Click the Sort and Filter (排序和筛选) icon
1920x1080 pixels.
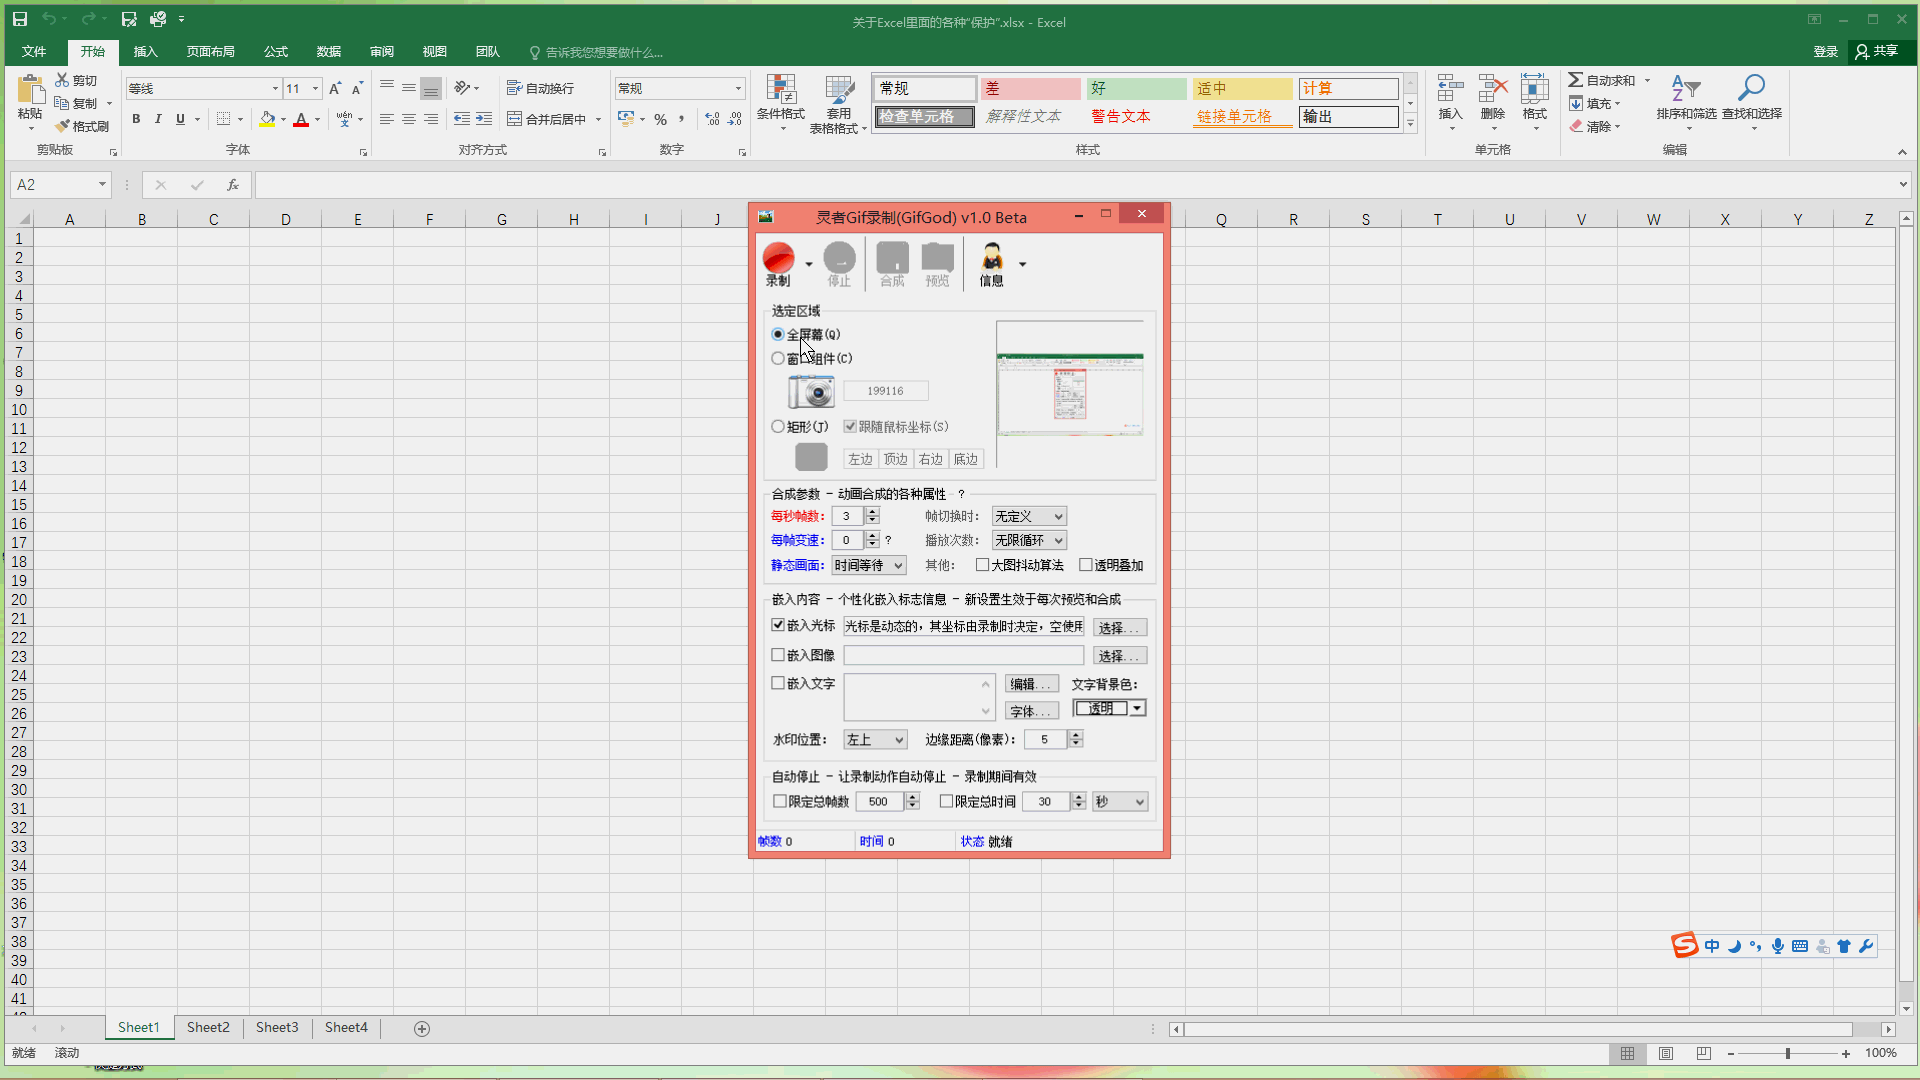click(x=1686, y=90)
